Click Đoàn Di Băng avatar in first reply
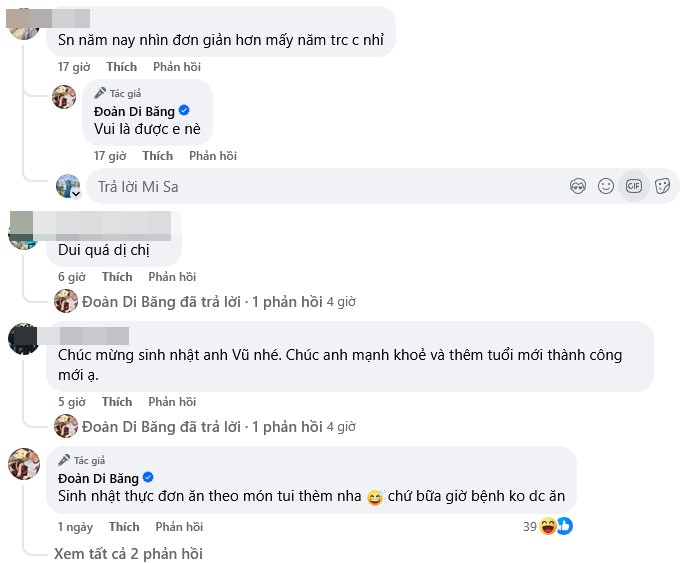Viewport: 682px width, 563px height. click(65, 98)
